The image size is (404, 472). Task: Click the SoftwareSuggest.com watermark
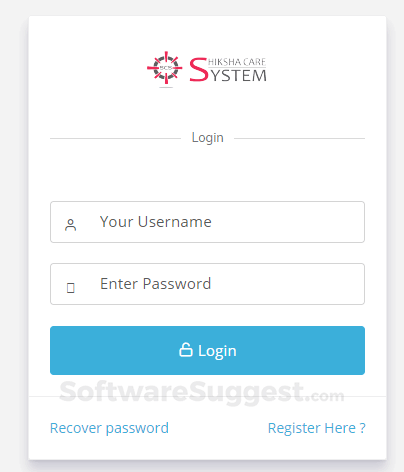(202, 393)
